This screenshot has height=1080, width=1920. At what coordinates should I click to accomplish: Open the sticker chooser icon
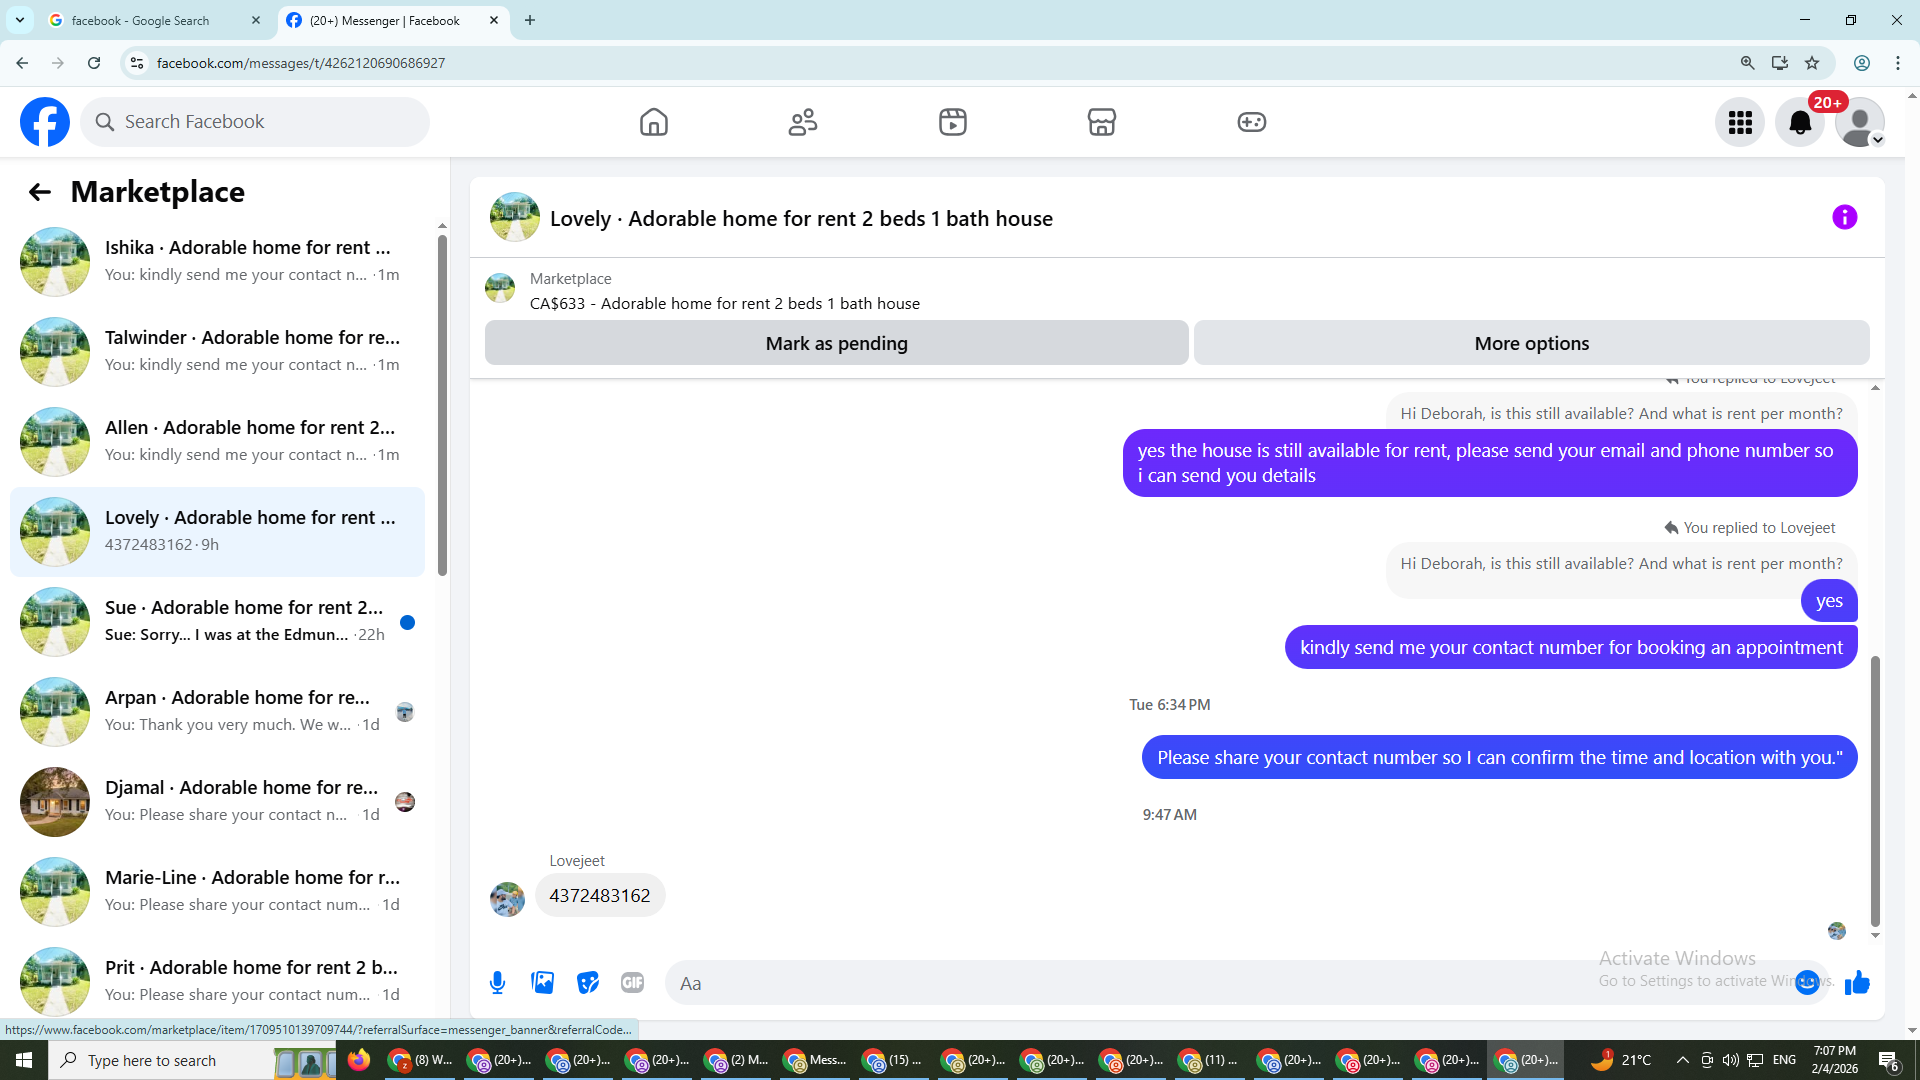pos(588,983)
